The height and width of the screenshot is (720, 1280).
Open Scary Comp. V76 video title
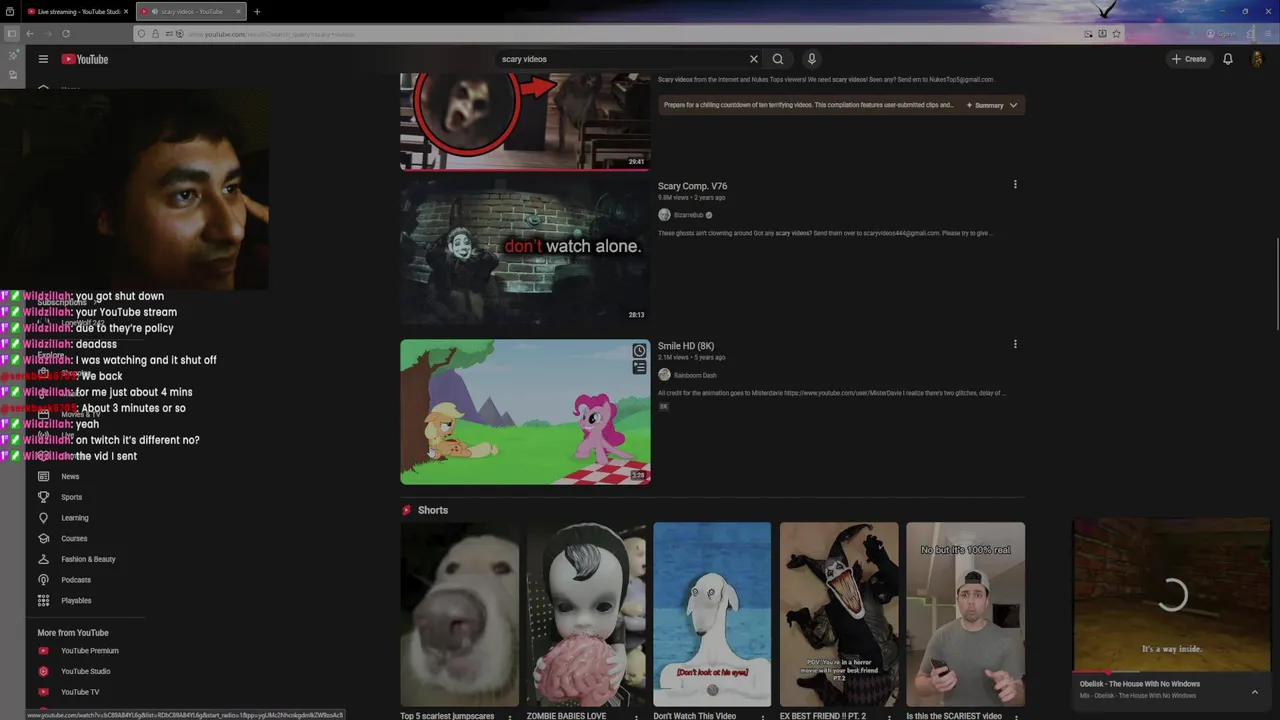(x=692, y=186)
